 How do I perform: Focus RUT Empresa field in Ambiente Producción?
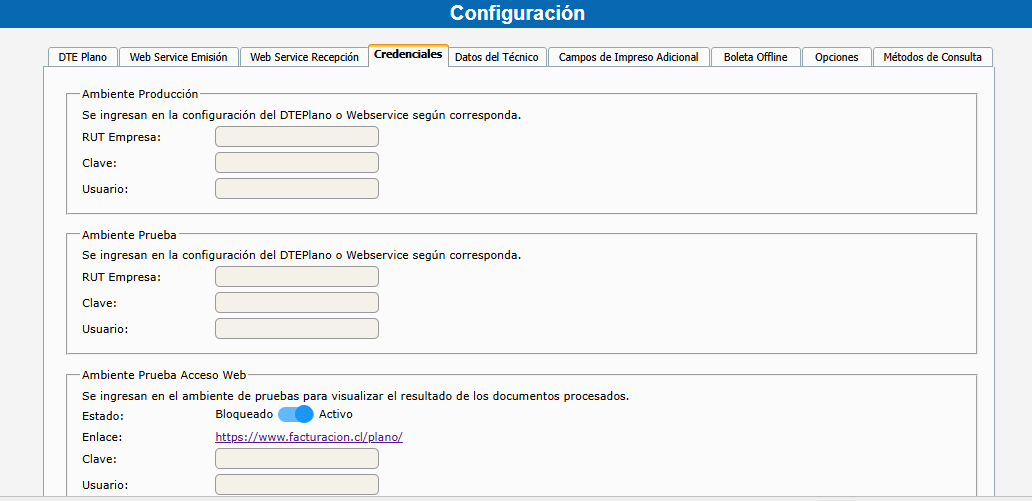point(297,137)
